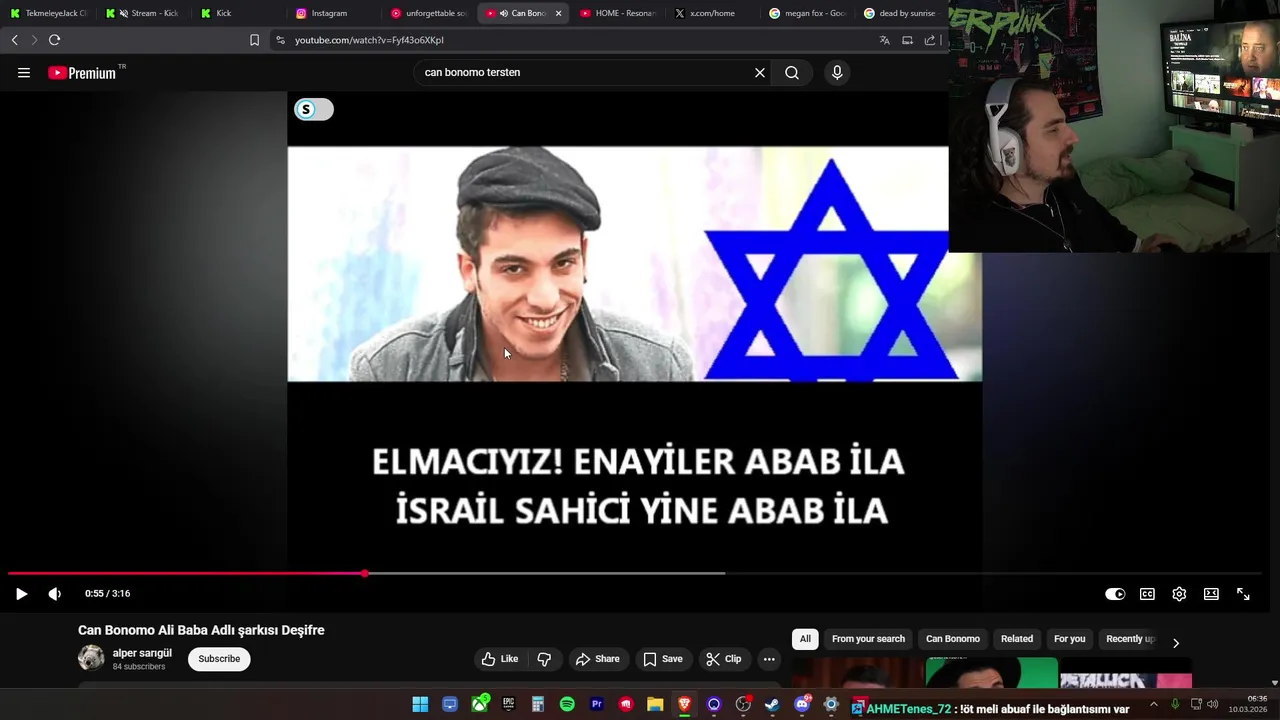Open File Explorer from taskbar

click(655, 705)
